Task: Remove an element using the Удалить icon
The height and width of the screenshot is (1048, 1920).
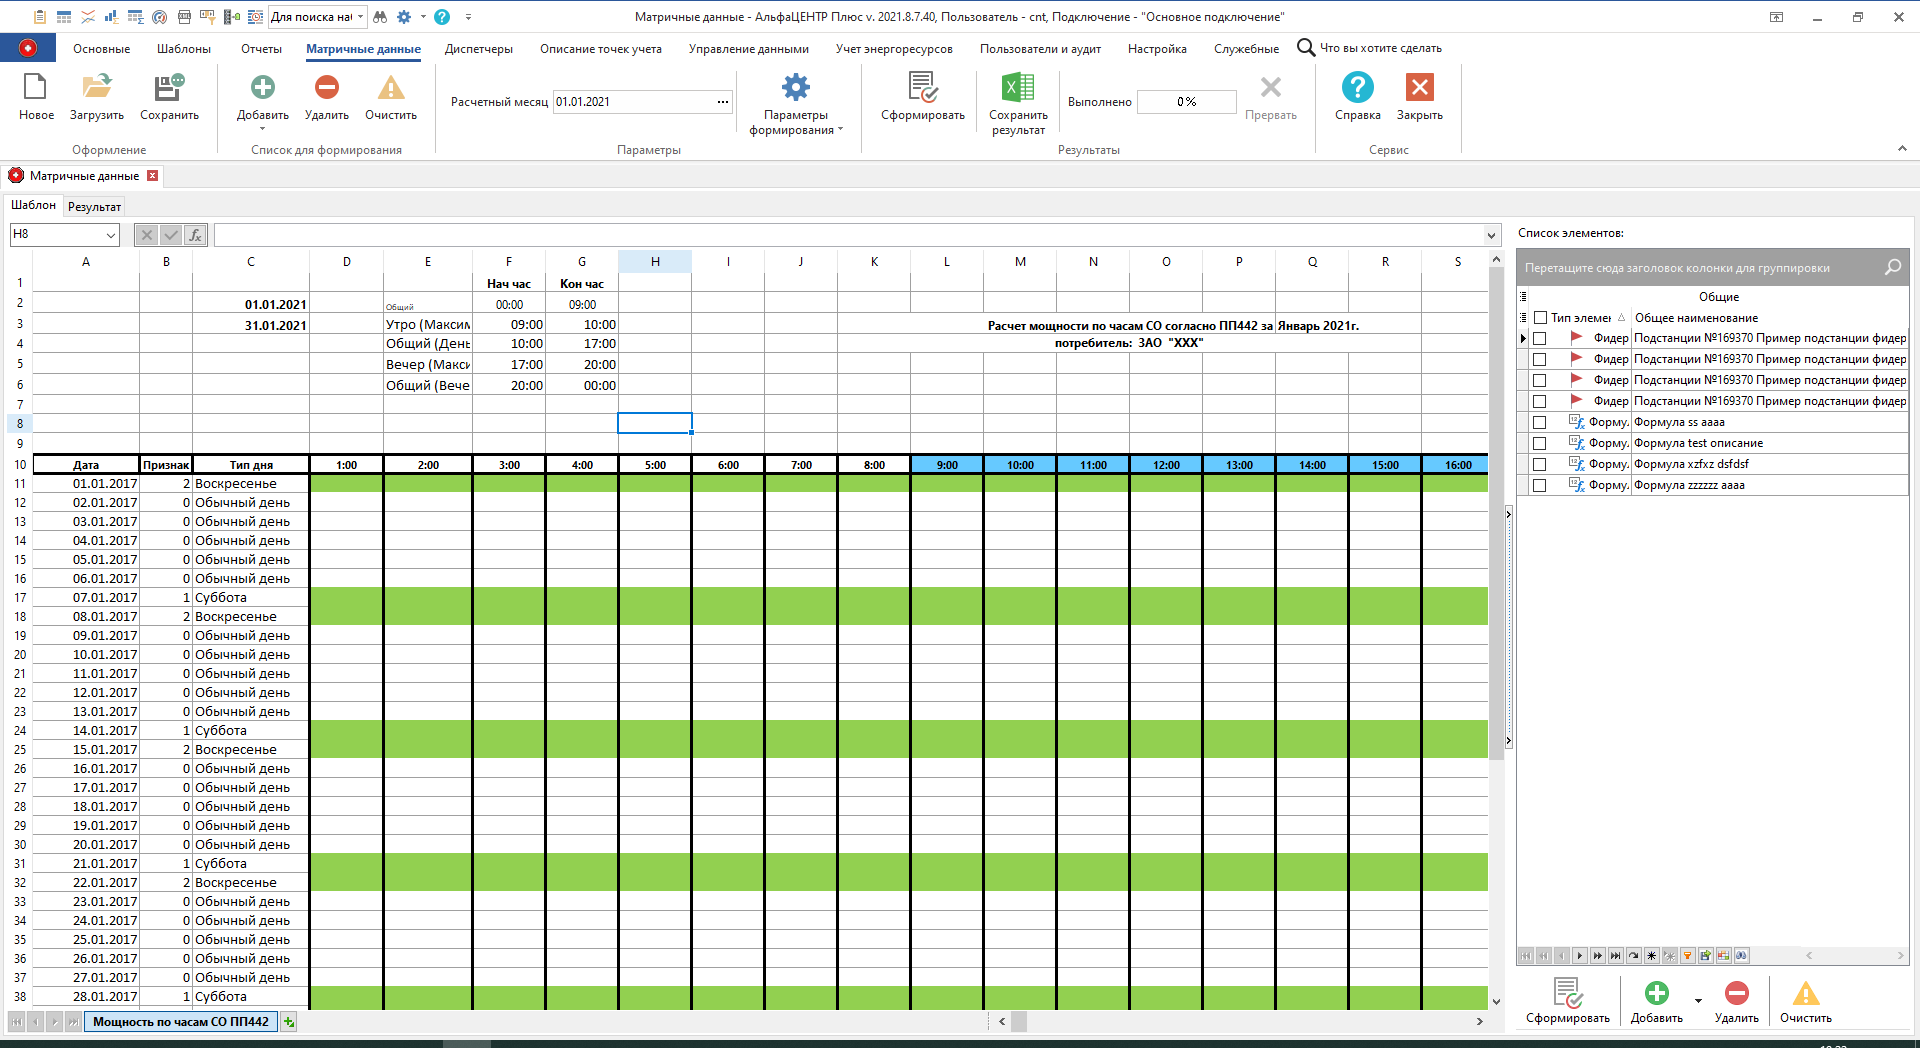Action: click(x=326, y=95)
